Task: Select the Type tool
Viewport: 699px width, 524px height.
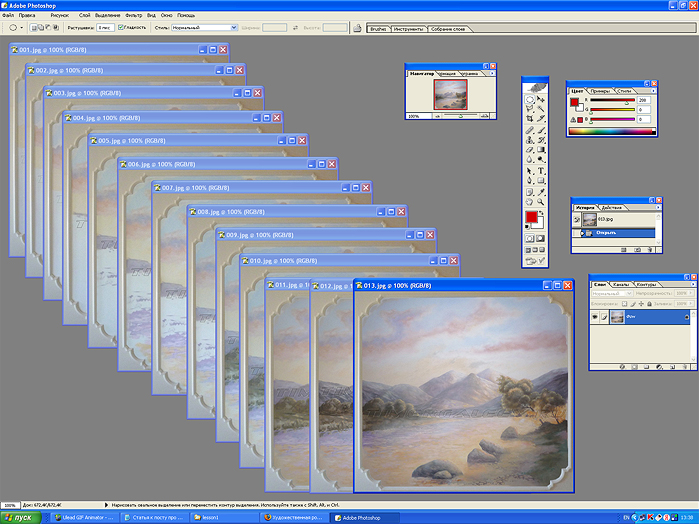Action: point(541,171)
